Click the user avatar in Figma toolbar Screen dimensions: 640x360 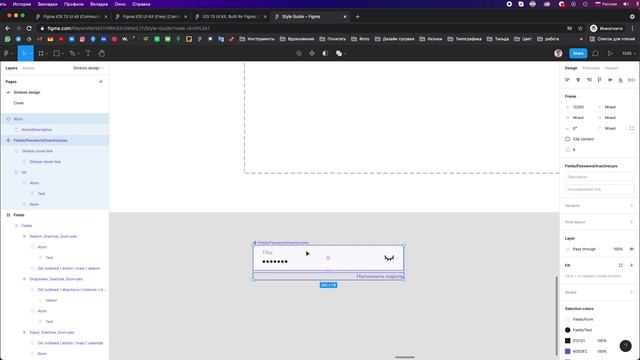pos(558,53)
